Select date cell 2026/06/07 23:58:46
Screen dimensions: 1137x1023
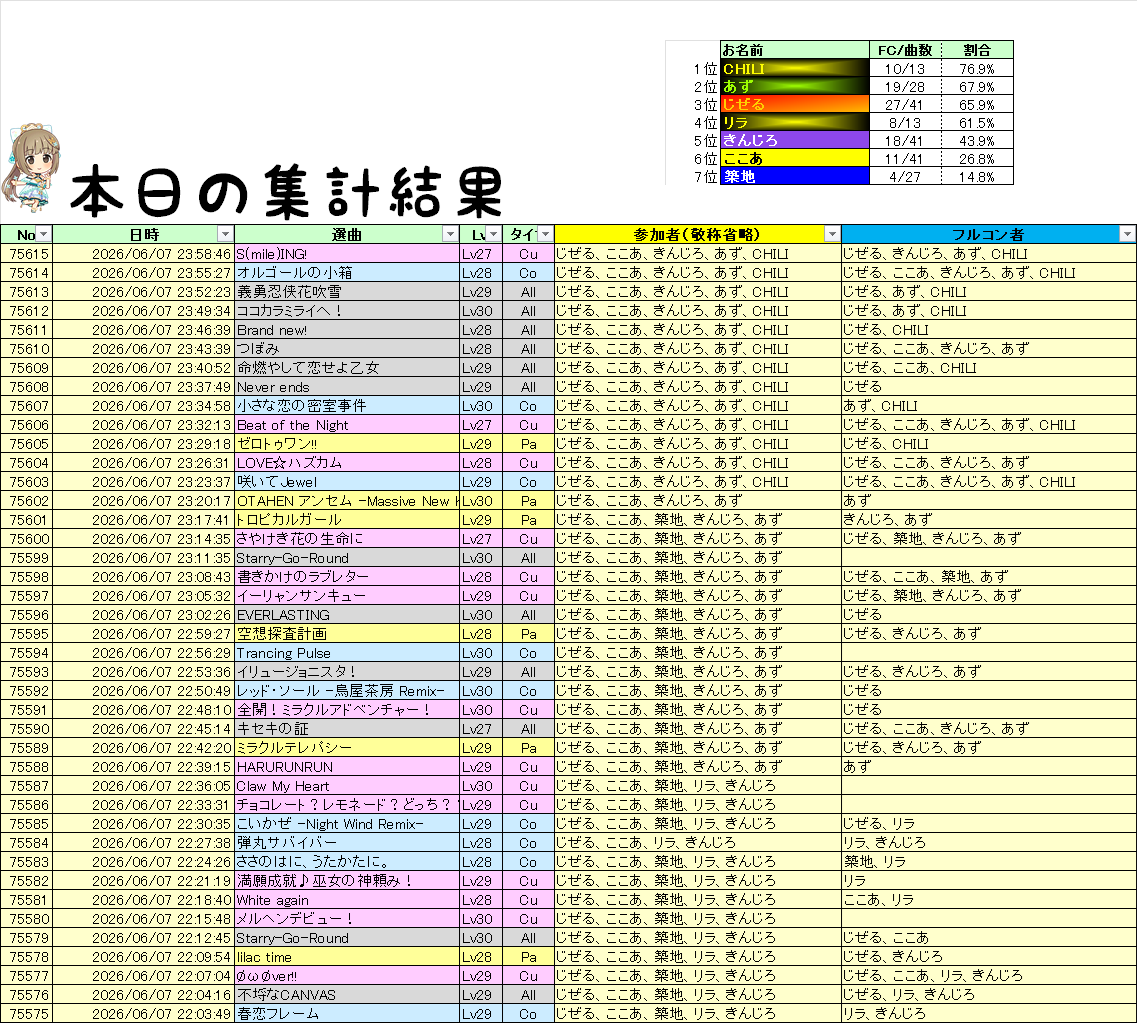144,254
